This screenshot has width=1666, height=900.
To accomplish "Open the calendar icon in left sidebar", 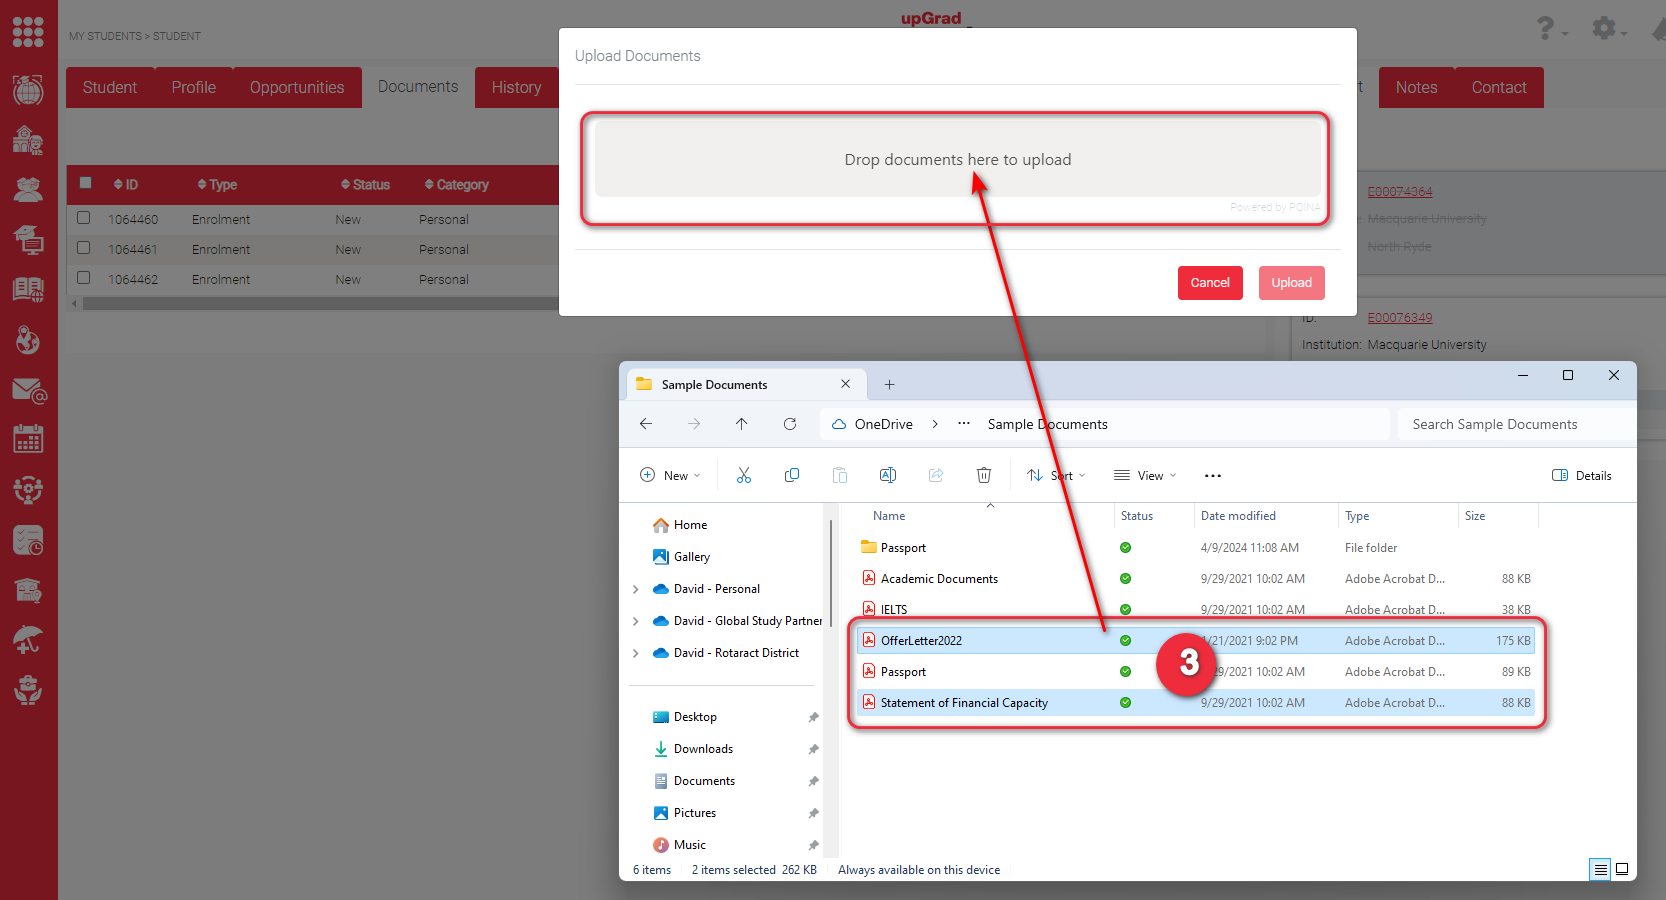I will (x=28, y=439).
